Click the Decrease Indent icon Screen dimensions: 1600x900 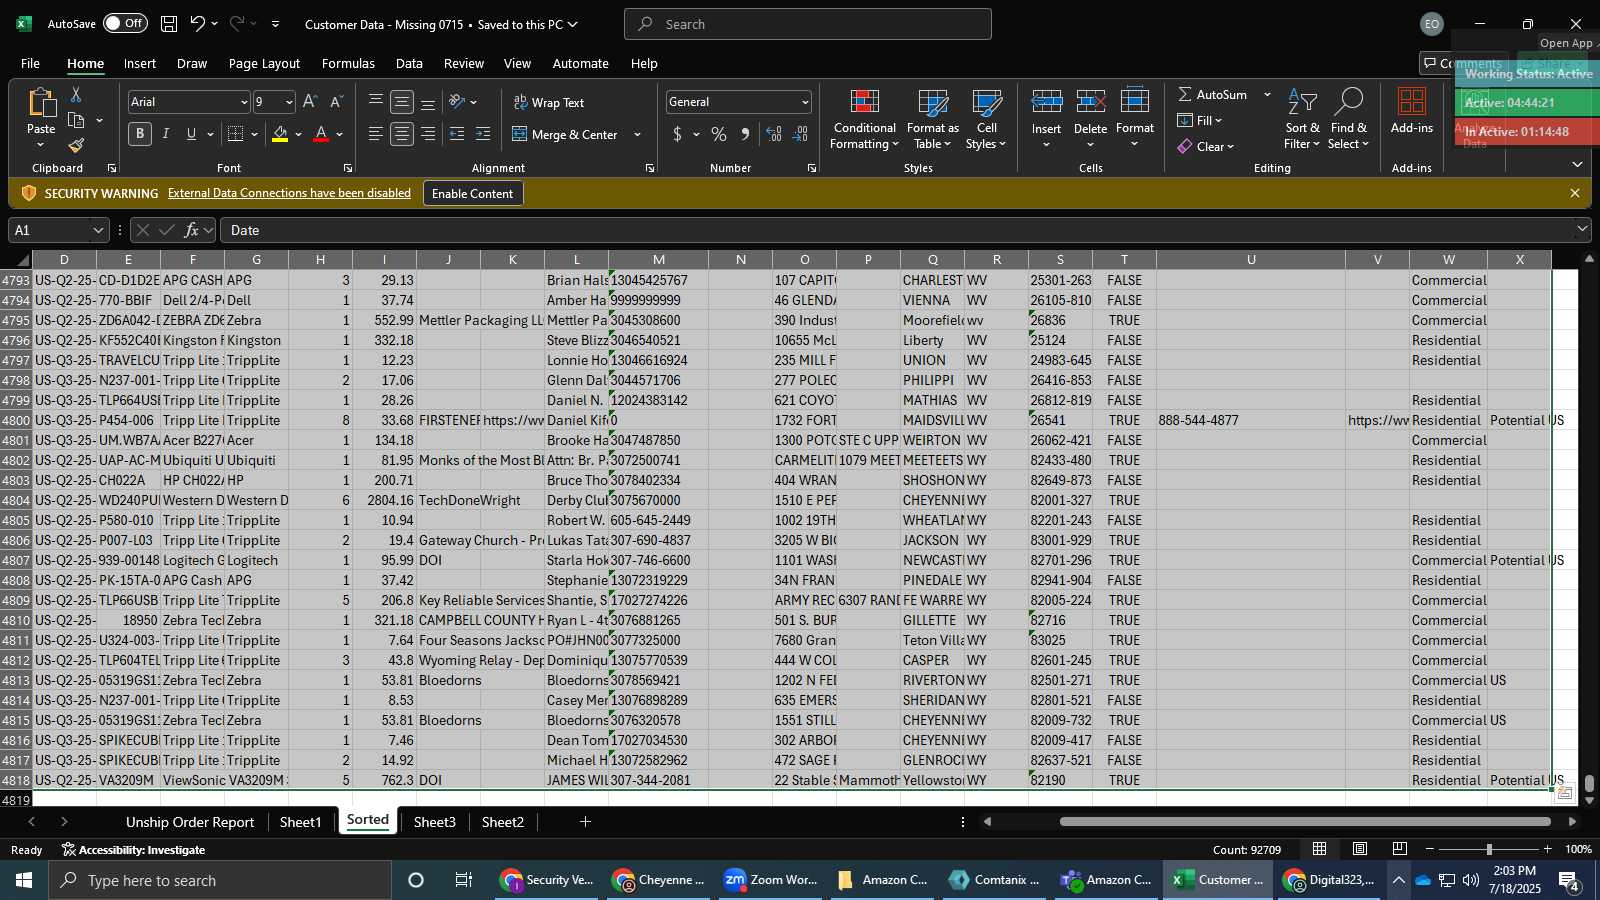click(x=457, y=134)
